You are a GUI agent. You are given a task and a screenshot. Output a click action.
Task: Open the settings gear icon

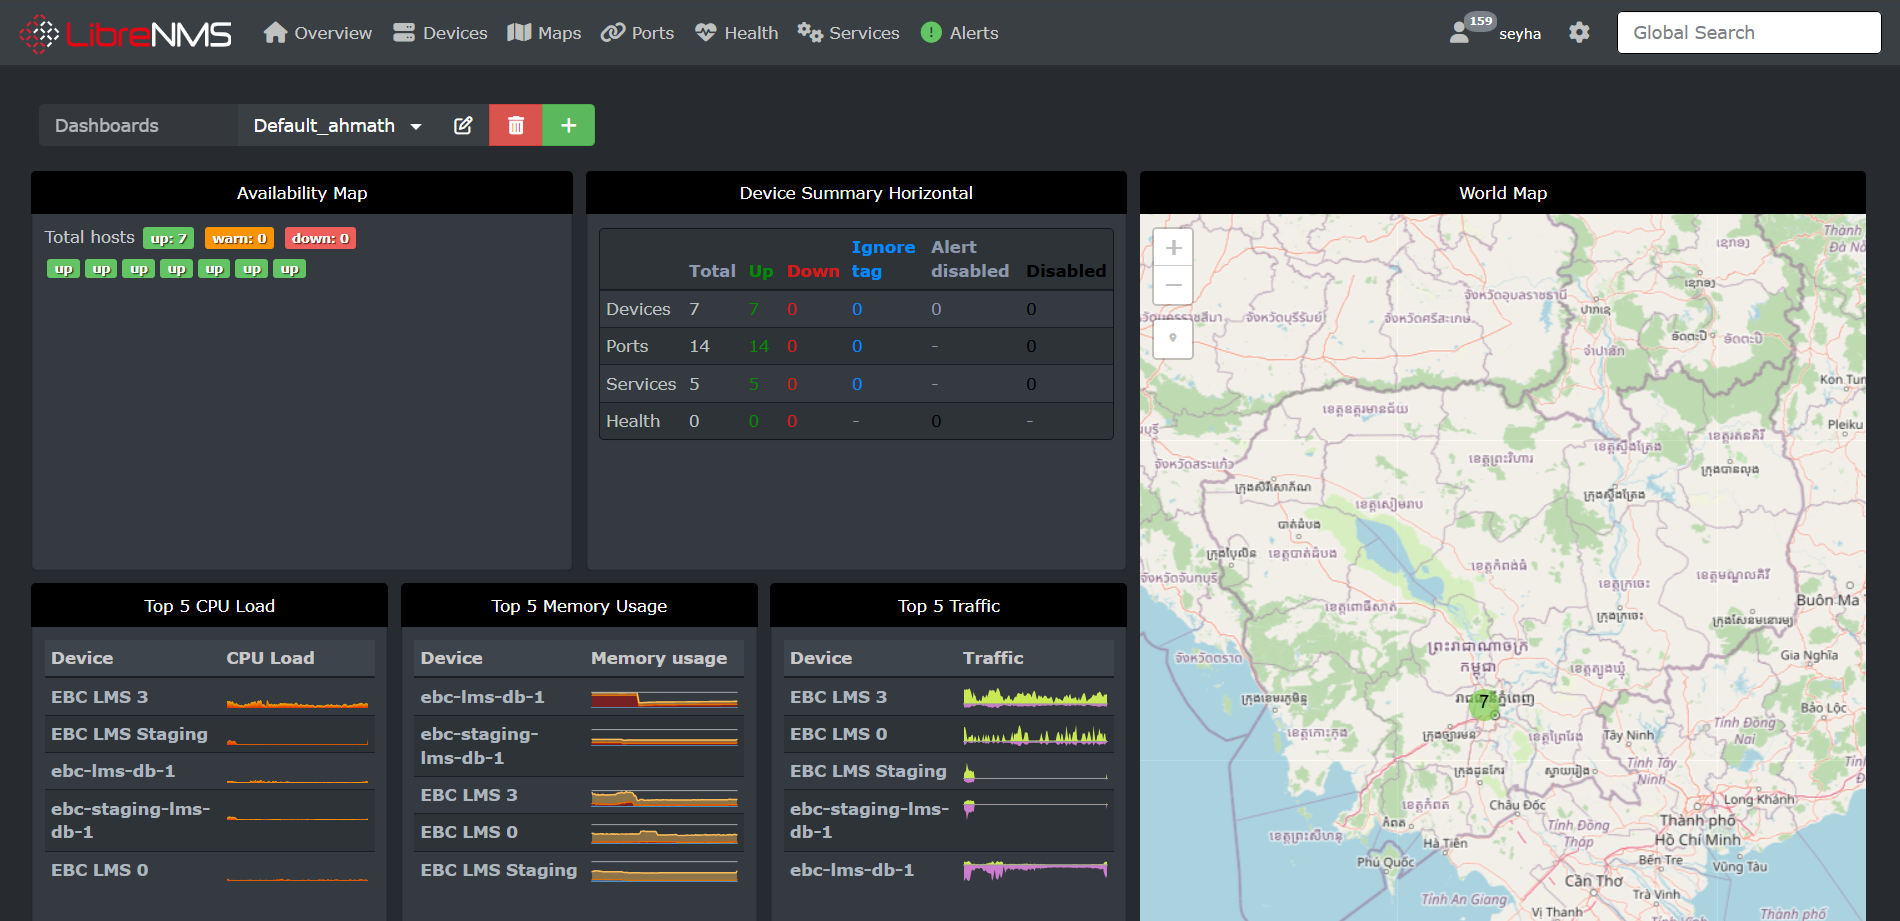[1580, 31]
